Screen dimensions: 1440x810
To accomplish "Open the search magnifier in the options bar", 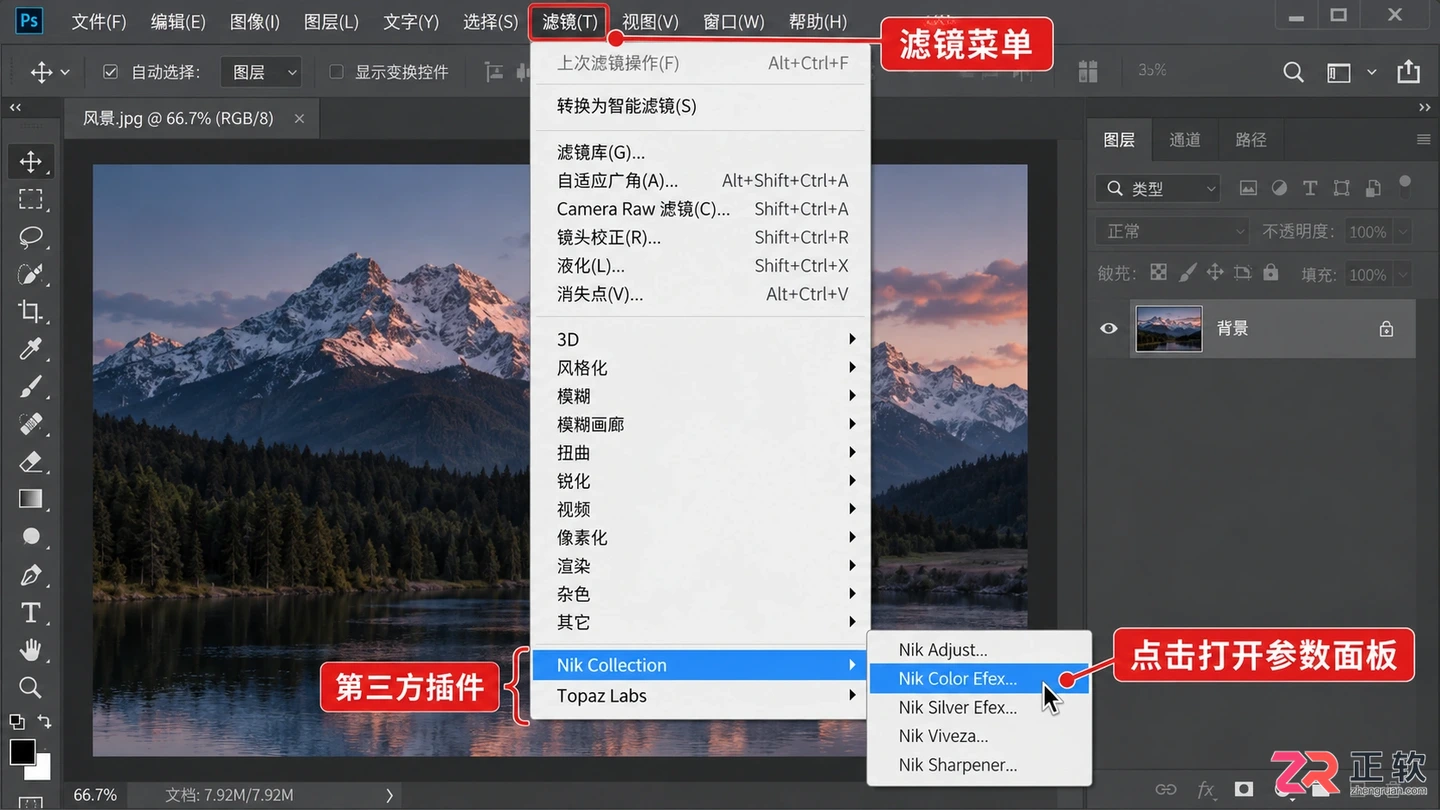I will click(1293, 72).
